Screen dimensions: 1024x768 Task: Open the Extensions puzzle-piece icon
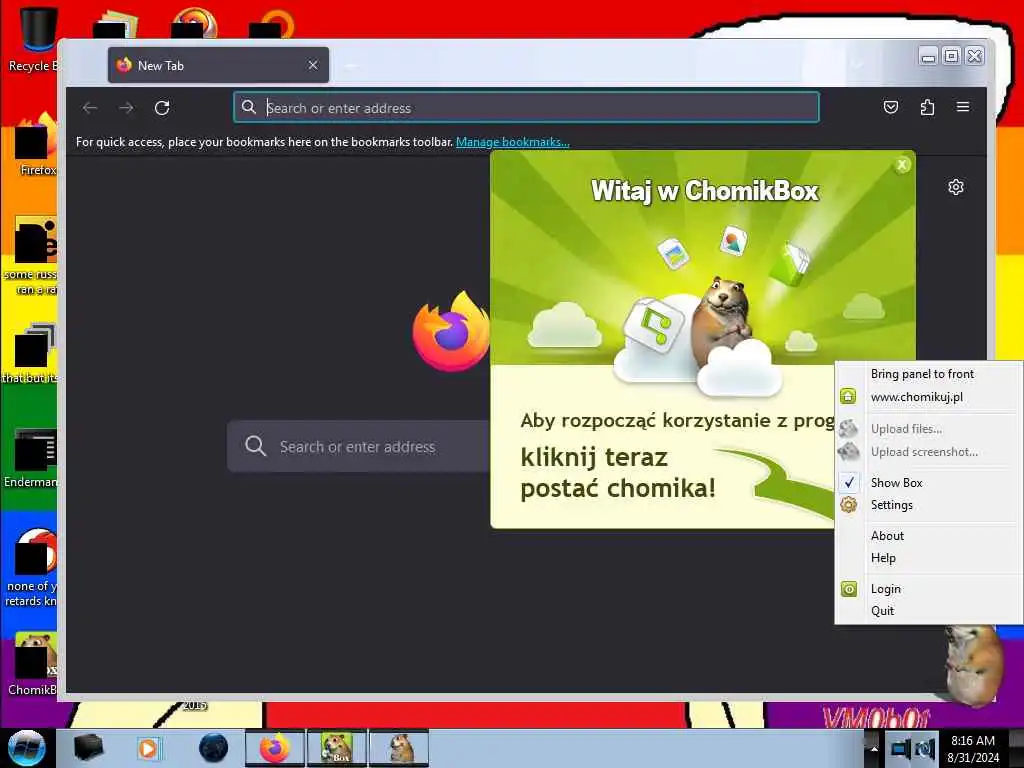[927, 107]
